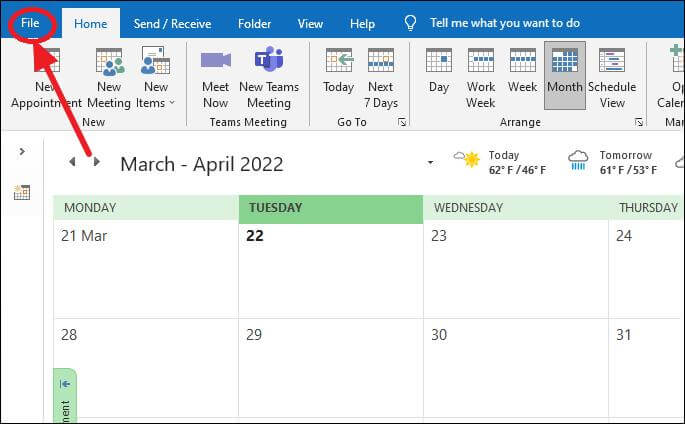The image size is (685, 424).
Task: Advance calendar with the forward arrow
Action: point(97,162)
